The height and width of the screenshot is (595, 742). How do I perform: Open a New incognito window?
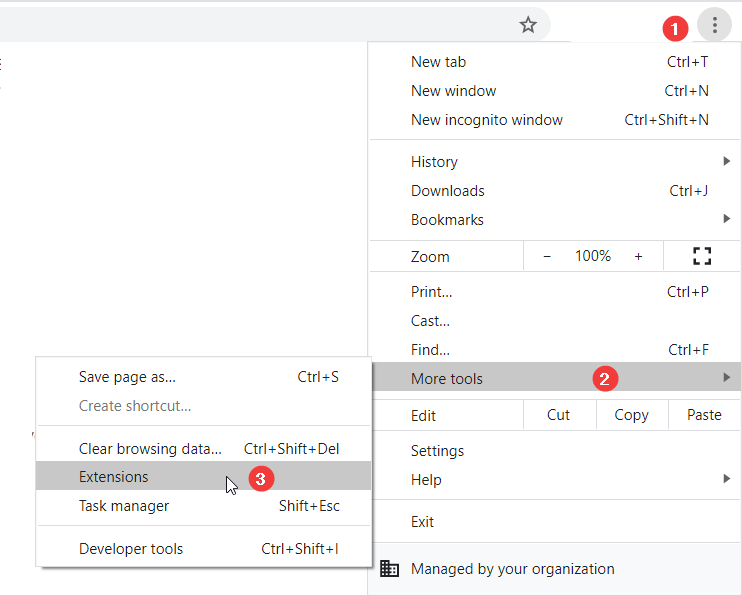[555, 120]
